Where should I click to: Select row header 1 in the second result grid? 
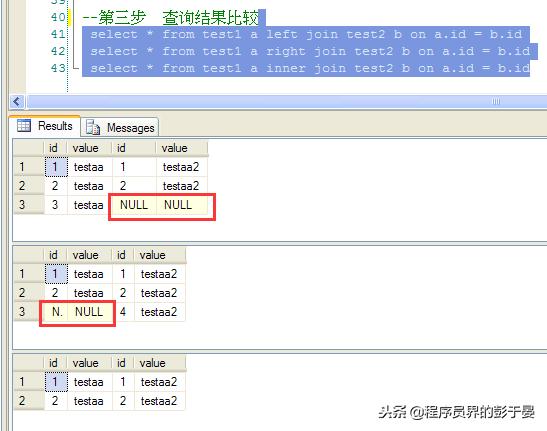[x=29, y=274]
